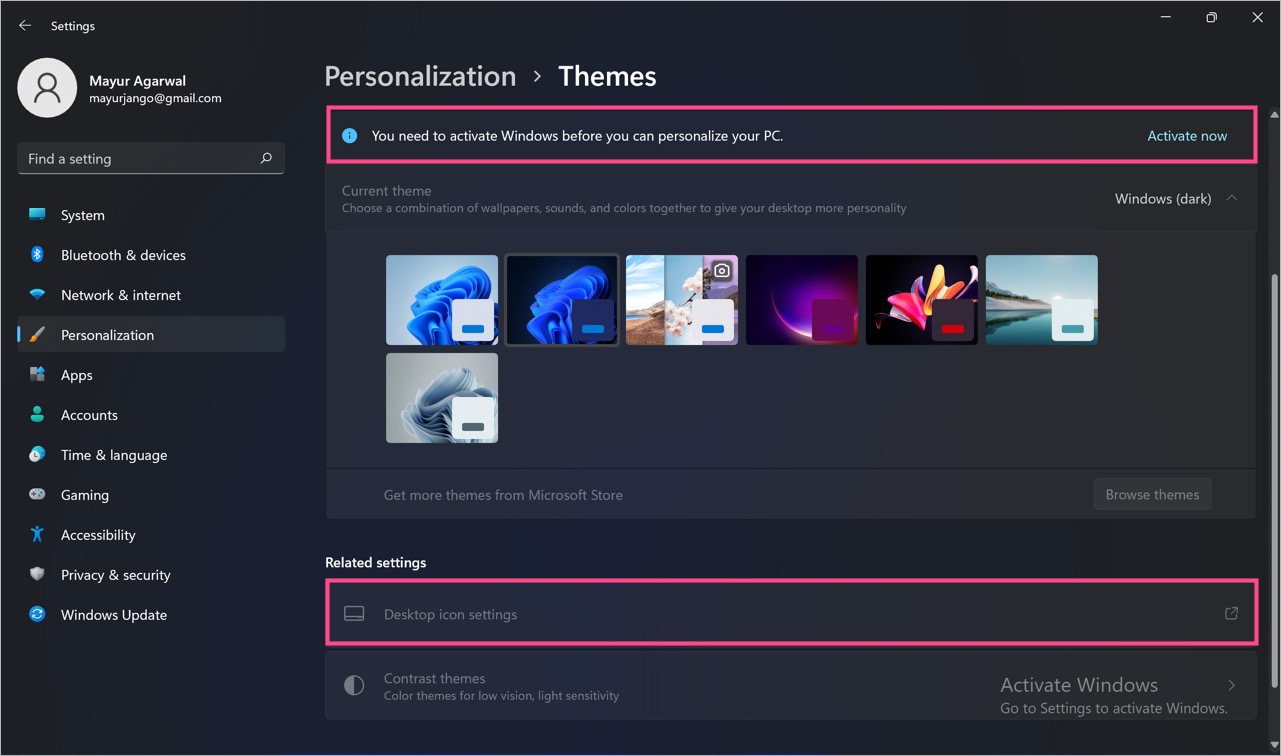Select the Windows light bloom theme
Image resolution: width=1281 pixels, height=756 pixels.
coord(442,300)
